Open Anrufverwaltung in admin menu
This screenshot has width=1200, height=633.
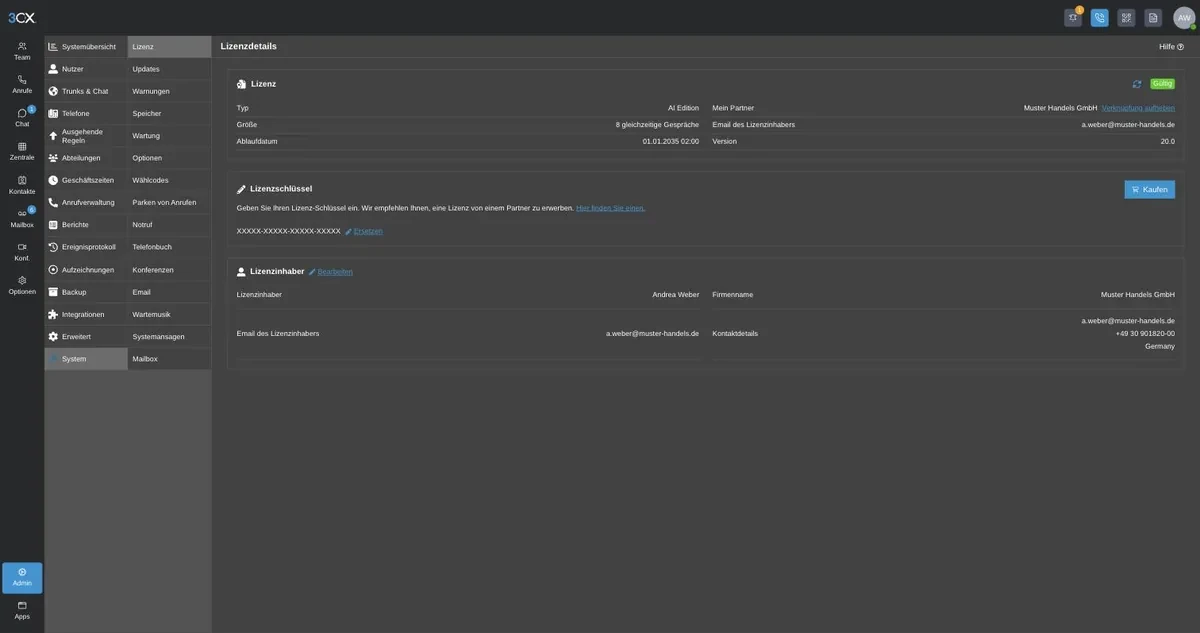coord(86,202)
